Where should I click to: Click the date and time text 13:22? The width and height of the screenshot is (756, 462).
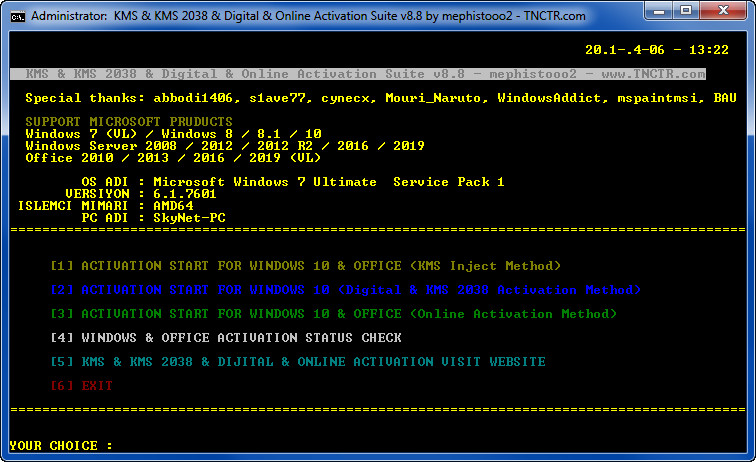coord(657,50)
